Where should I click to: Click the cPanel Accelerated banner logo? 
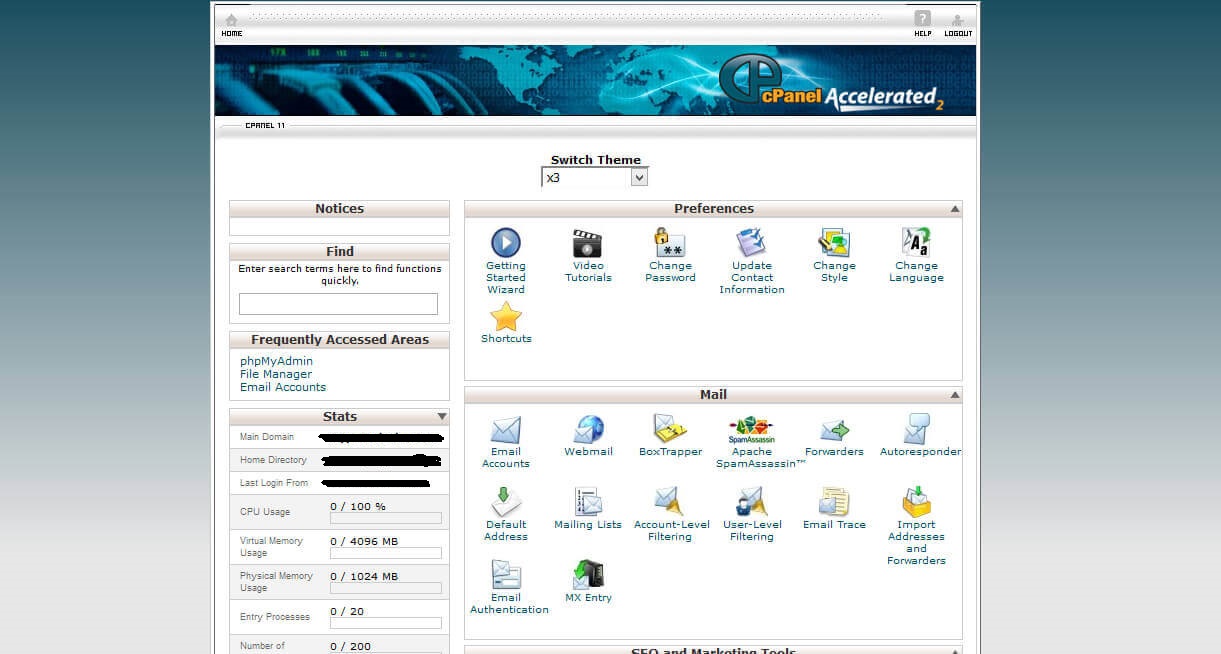click(x=832, y=82)
